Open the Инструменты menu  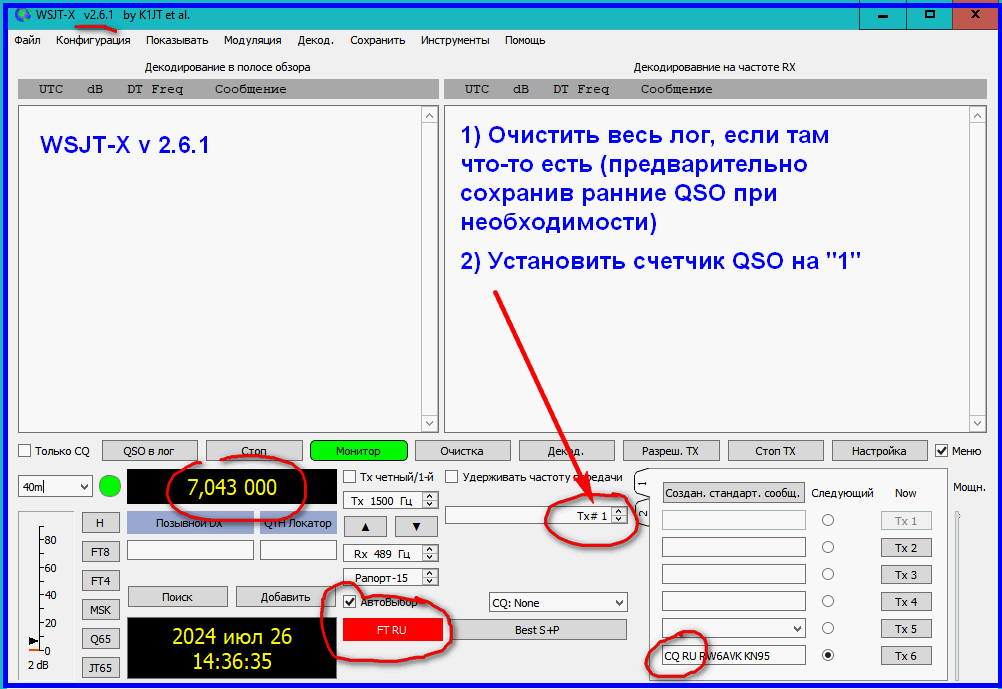[x=455, y=40]
